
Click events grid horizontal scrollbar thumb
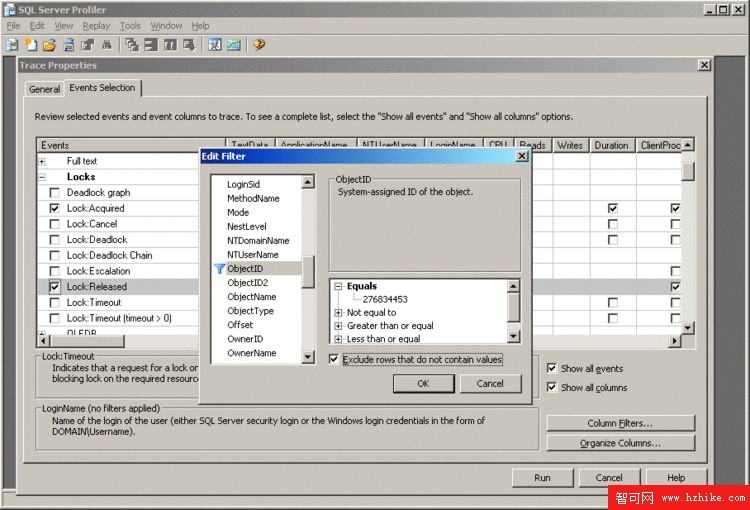[x=87, y=341]
